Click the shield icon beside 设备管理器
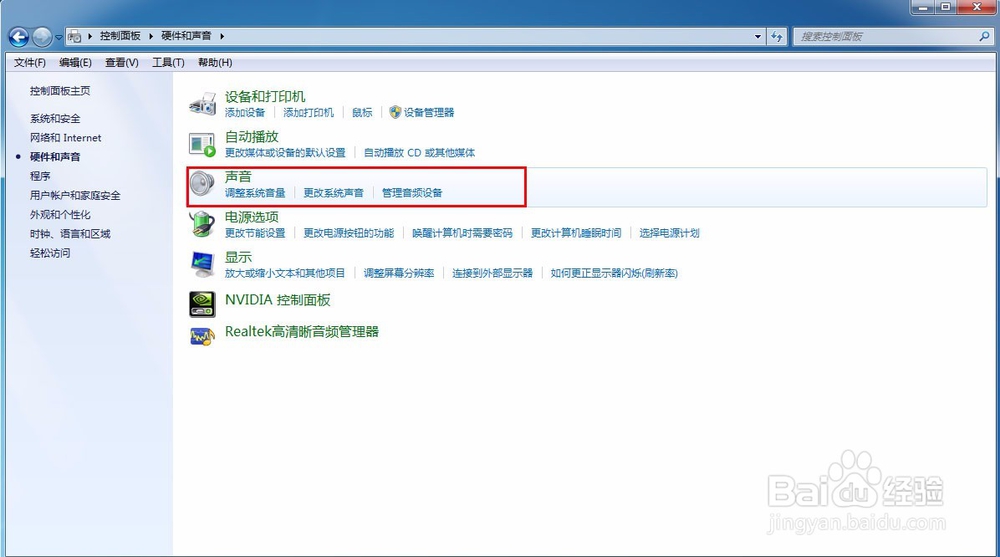Image resolution: width=1000 pixels, height=557 pixels. click(x=395, y=112)
